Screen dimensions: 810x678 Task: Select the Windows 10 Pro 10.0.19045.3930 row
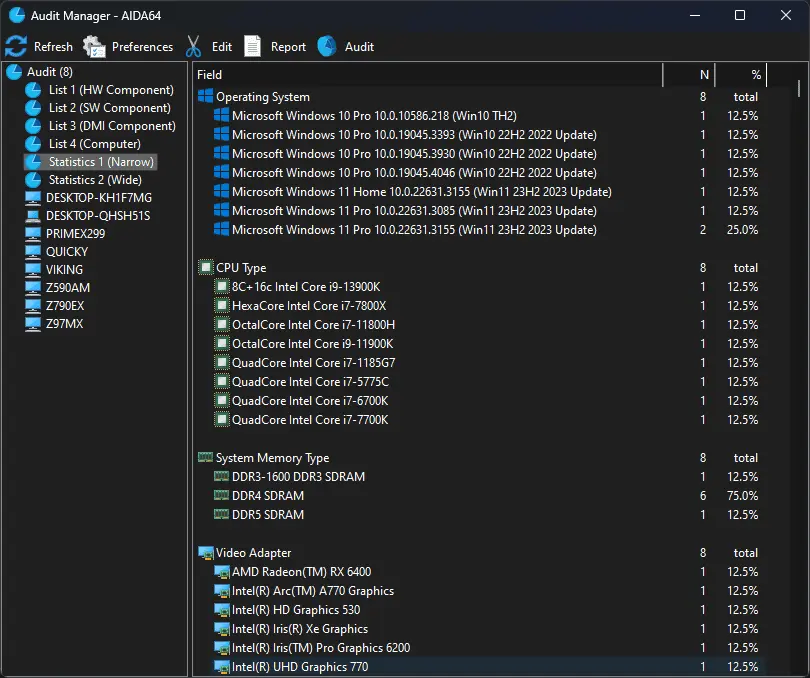point(478,154)
